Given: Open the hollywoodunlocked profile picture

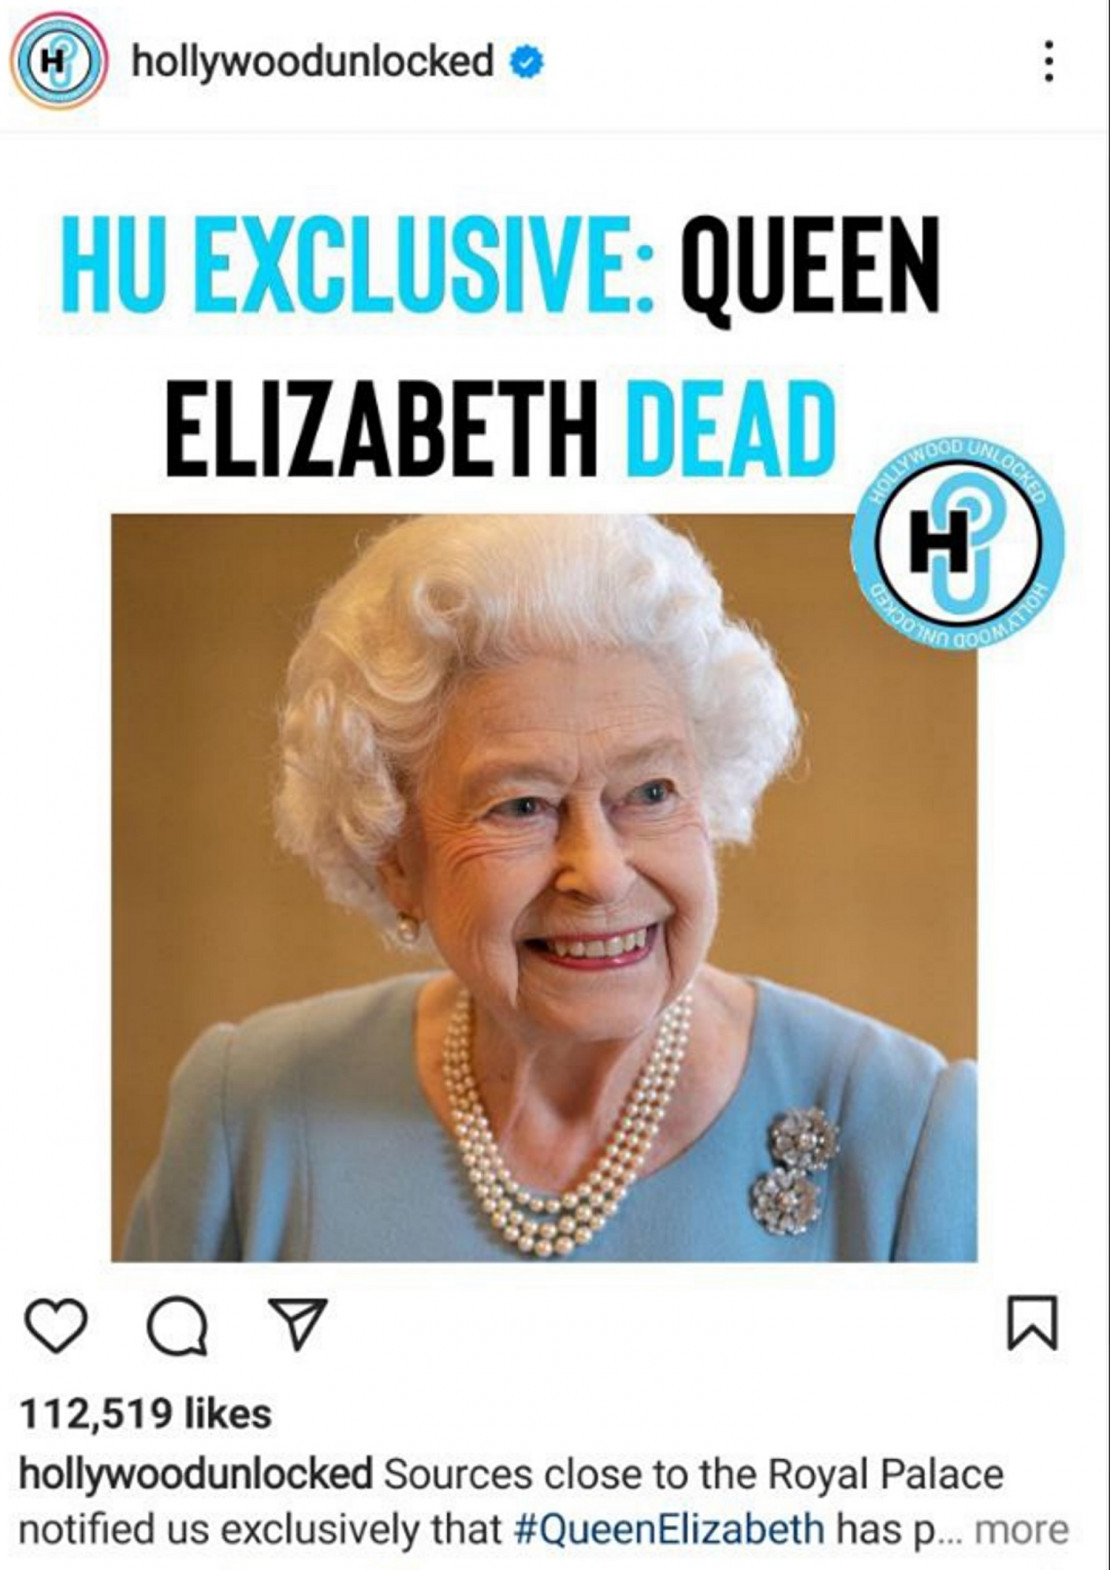Looking at the screenshot, I should click(x=58, y=62).
